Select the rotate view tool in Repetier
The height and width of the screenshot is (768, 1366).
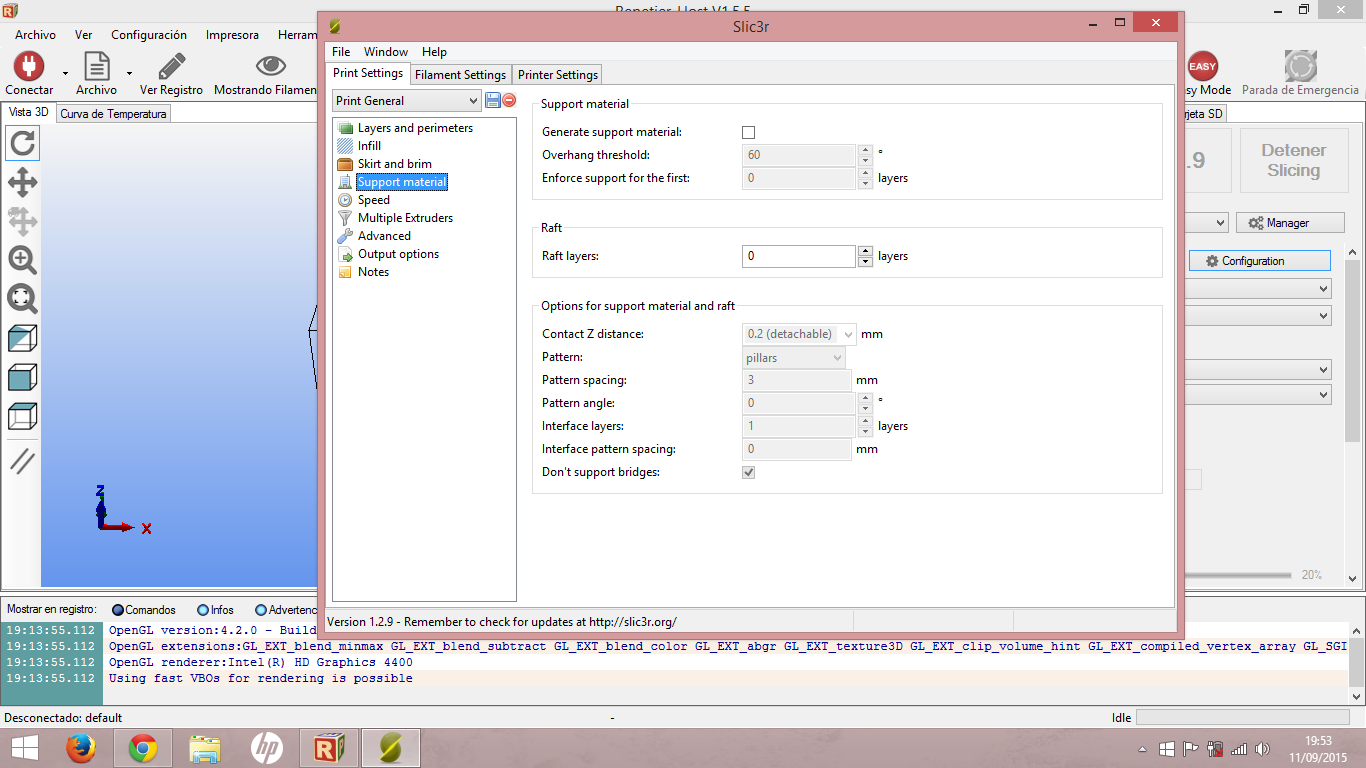pos(22,143)
